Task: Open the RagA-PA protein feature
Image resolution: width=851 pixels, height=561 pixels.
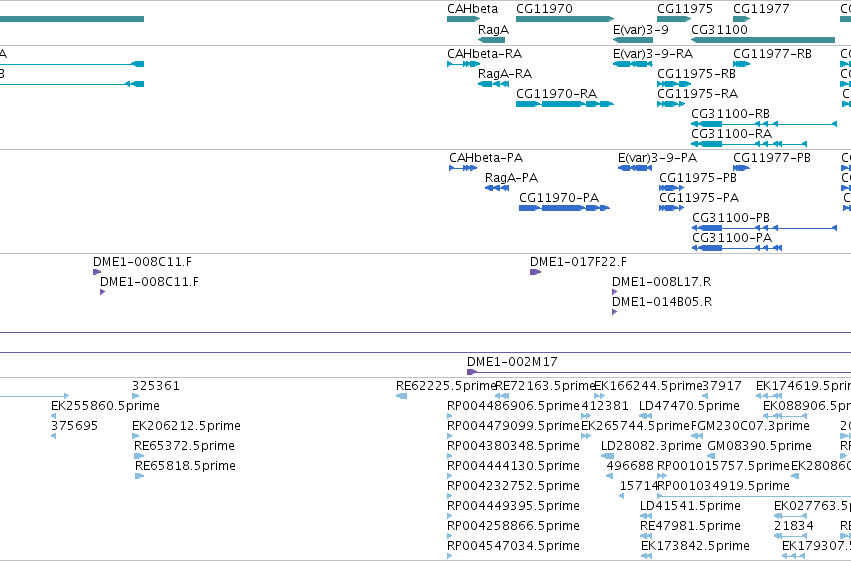Action: point(497,188)
